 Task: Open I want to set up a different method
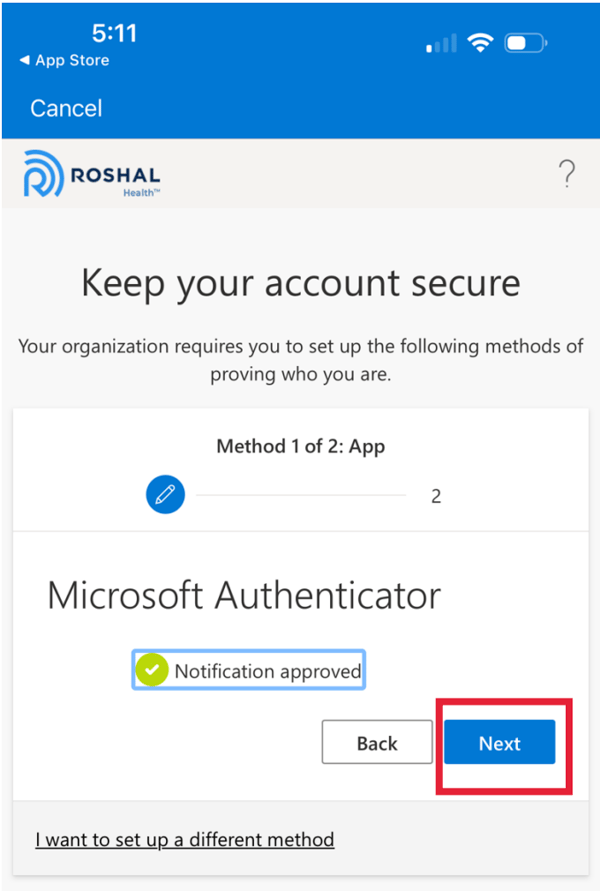coord(184,839)
